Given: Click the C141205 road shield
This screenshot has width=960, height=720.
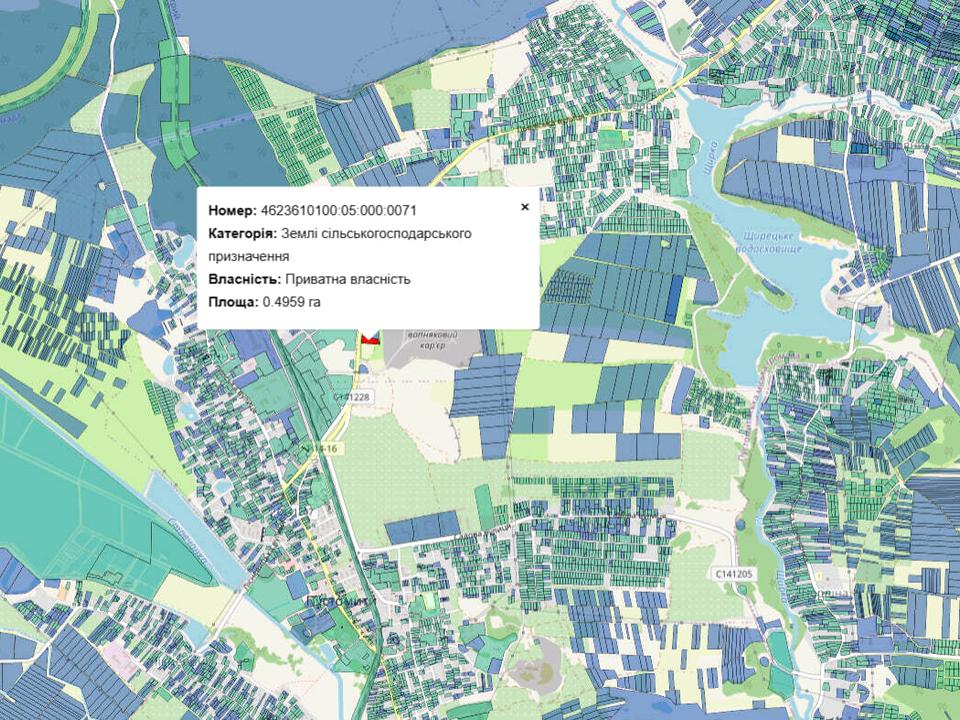Looking at the screenshot, I should (x=733, y=573).
